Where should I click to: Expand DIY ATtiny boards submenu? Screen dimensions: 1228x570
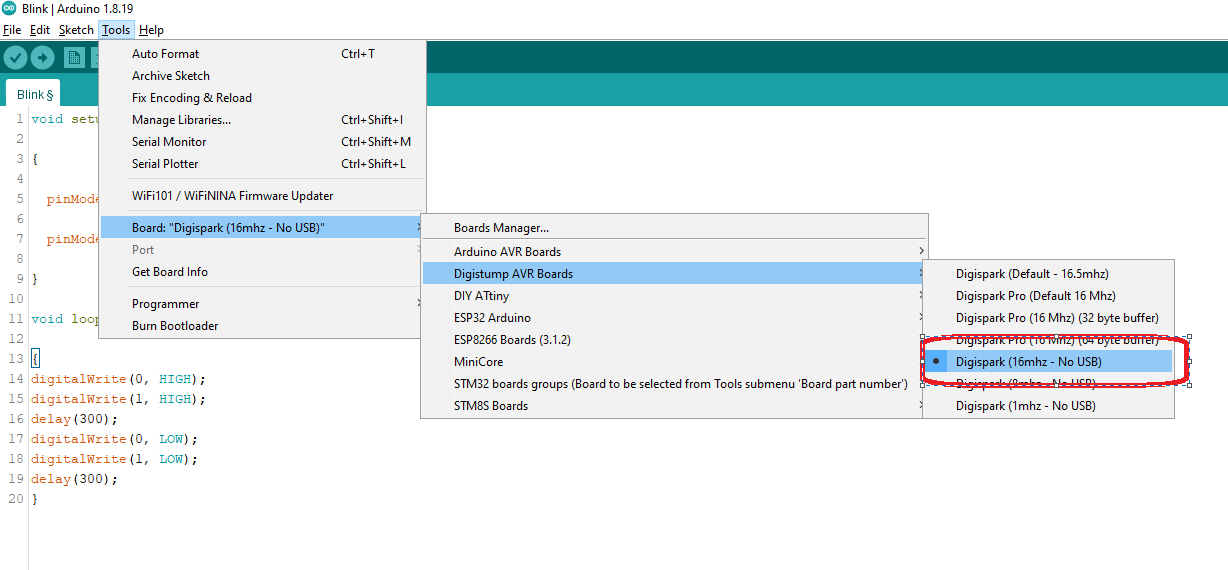point(675,296)
